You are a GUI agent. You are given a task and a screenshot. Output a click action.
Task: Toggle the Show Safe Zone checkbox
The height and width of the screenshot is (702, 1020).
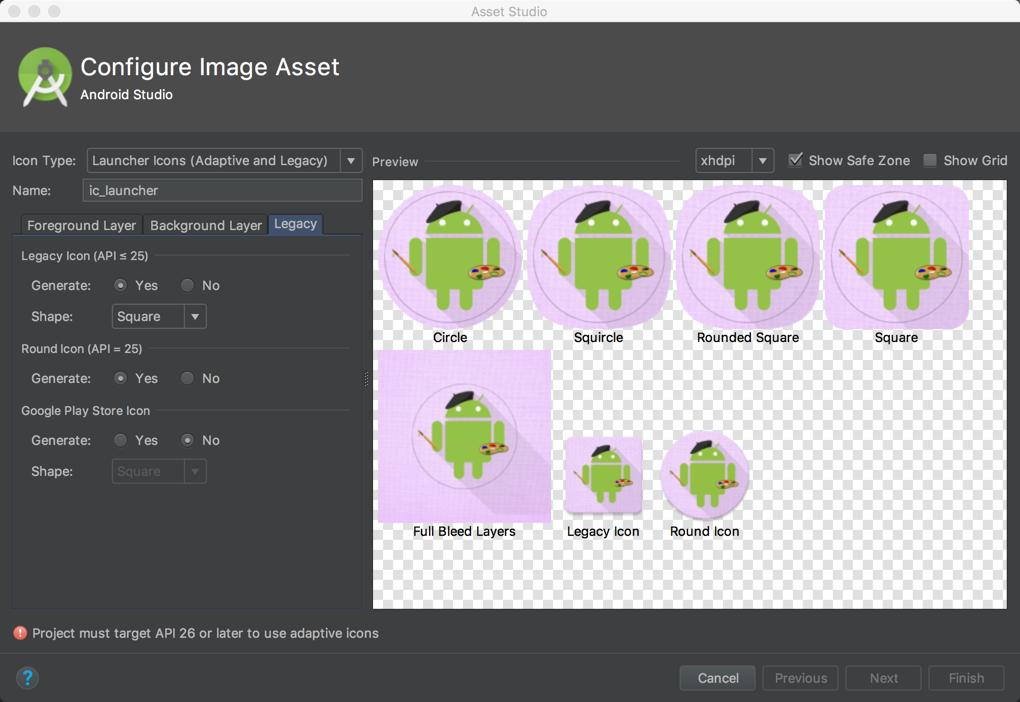point(795,160)
